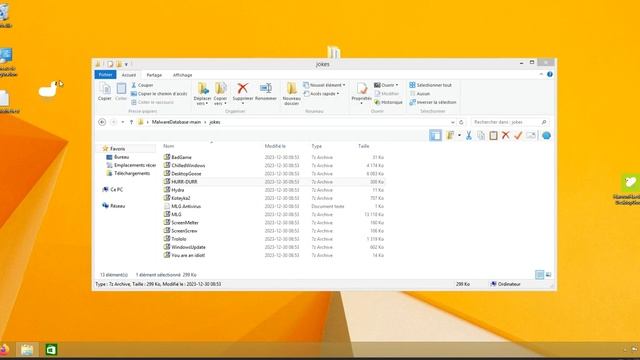Open the Déplacer vers dropdown
Viewport: 640px width, 360px height.
pyautogui.click(x=202, y=94)
